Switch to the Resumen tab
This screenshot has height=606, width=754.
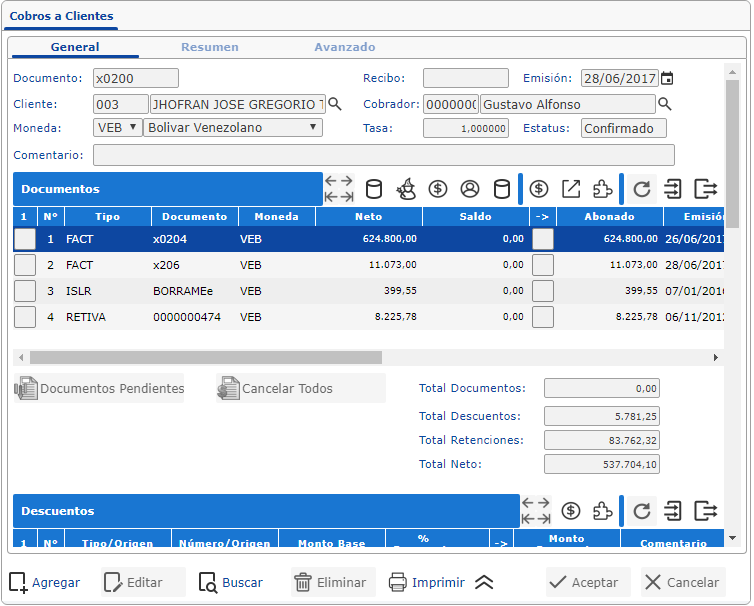click(x=210, y=47)
